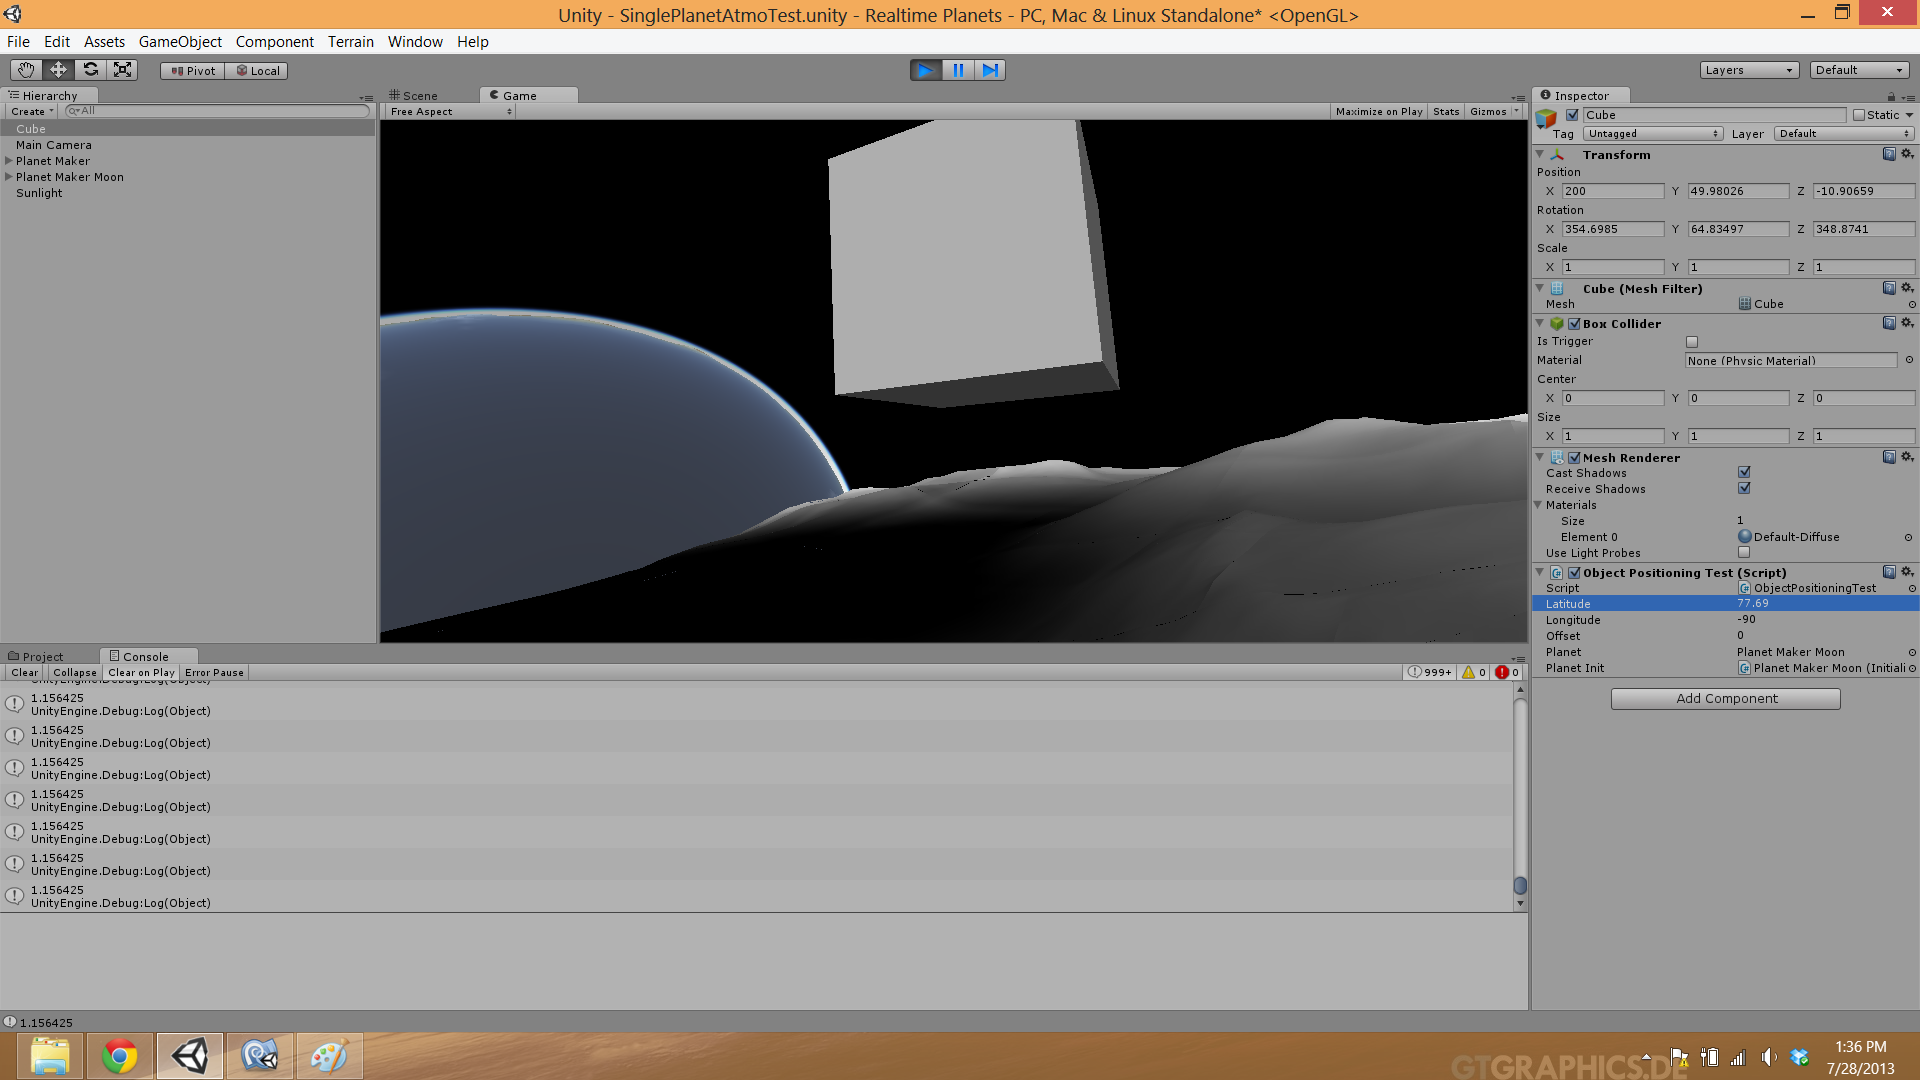Toggle Maximize on Play

tap(1379, 112)
